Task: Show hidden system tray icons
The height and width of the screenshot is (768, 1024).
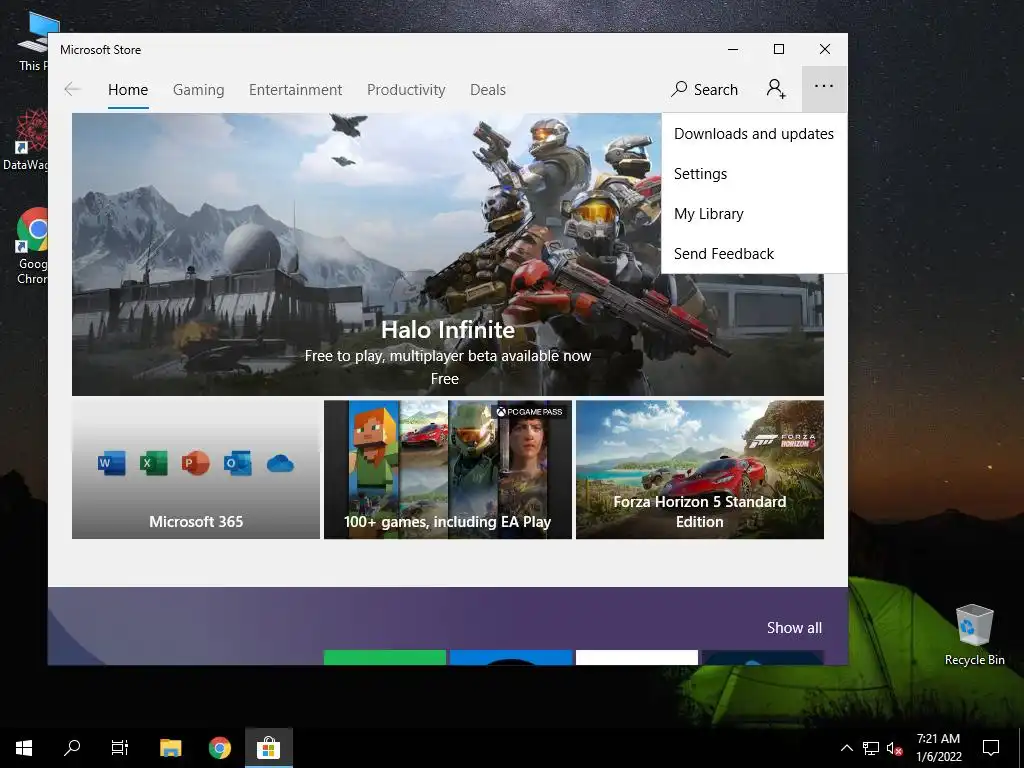Action: point(846,748)
